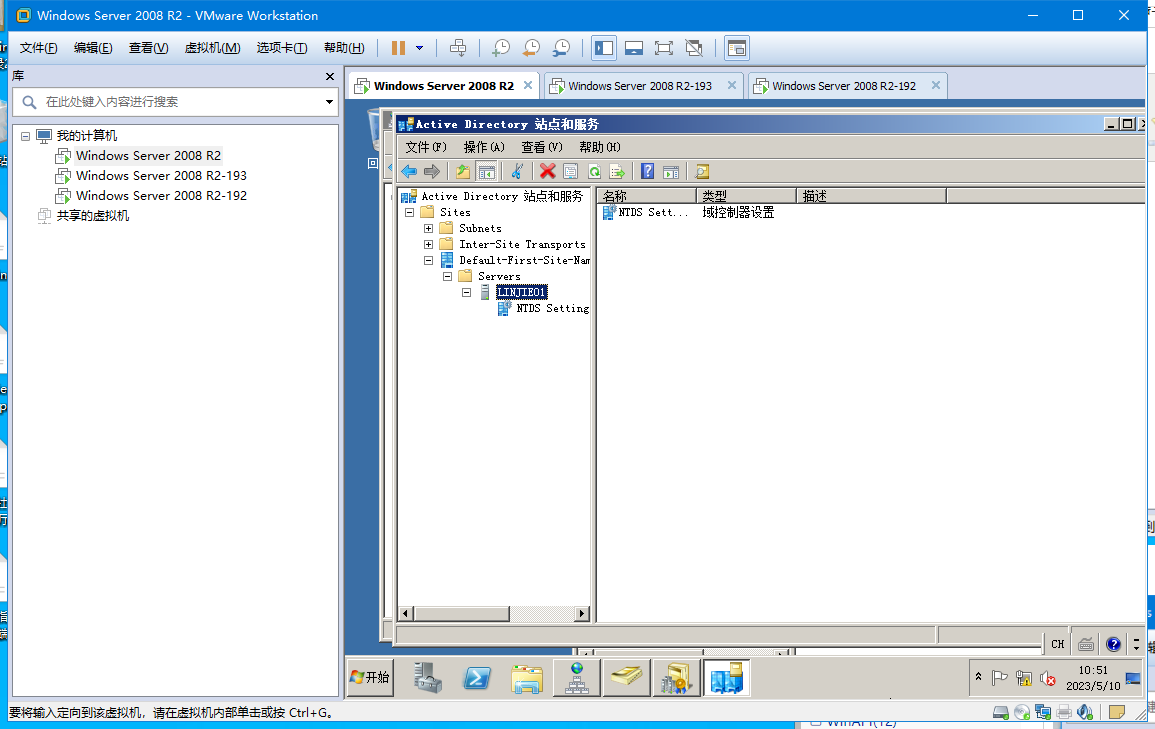This screenshot has height=729, width=1155.
Task: Open the 操作(A) menu in Active Directory window
Action: pyautogui.click(x=484, y=147)
